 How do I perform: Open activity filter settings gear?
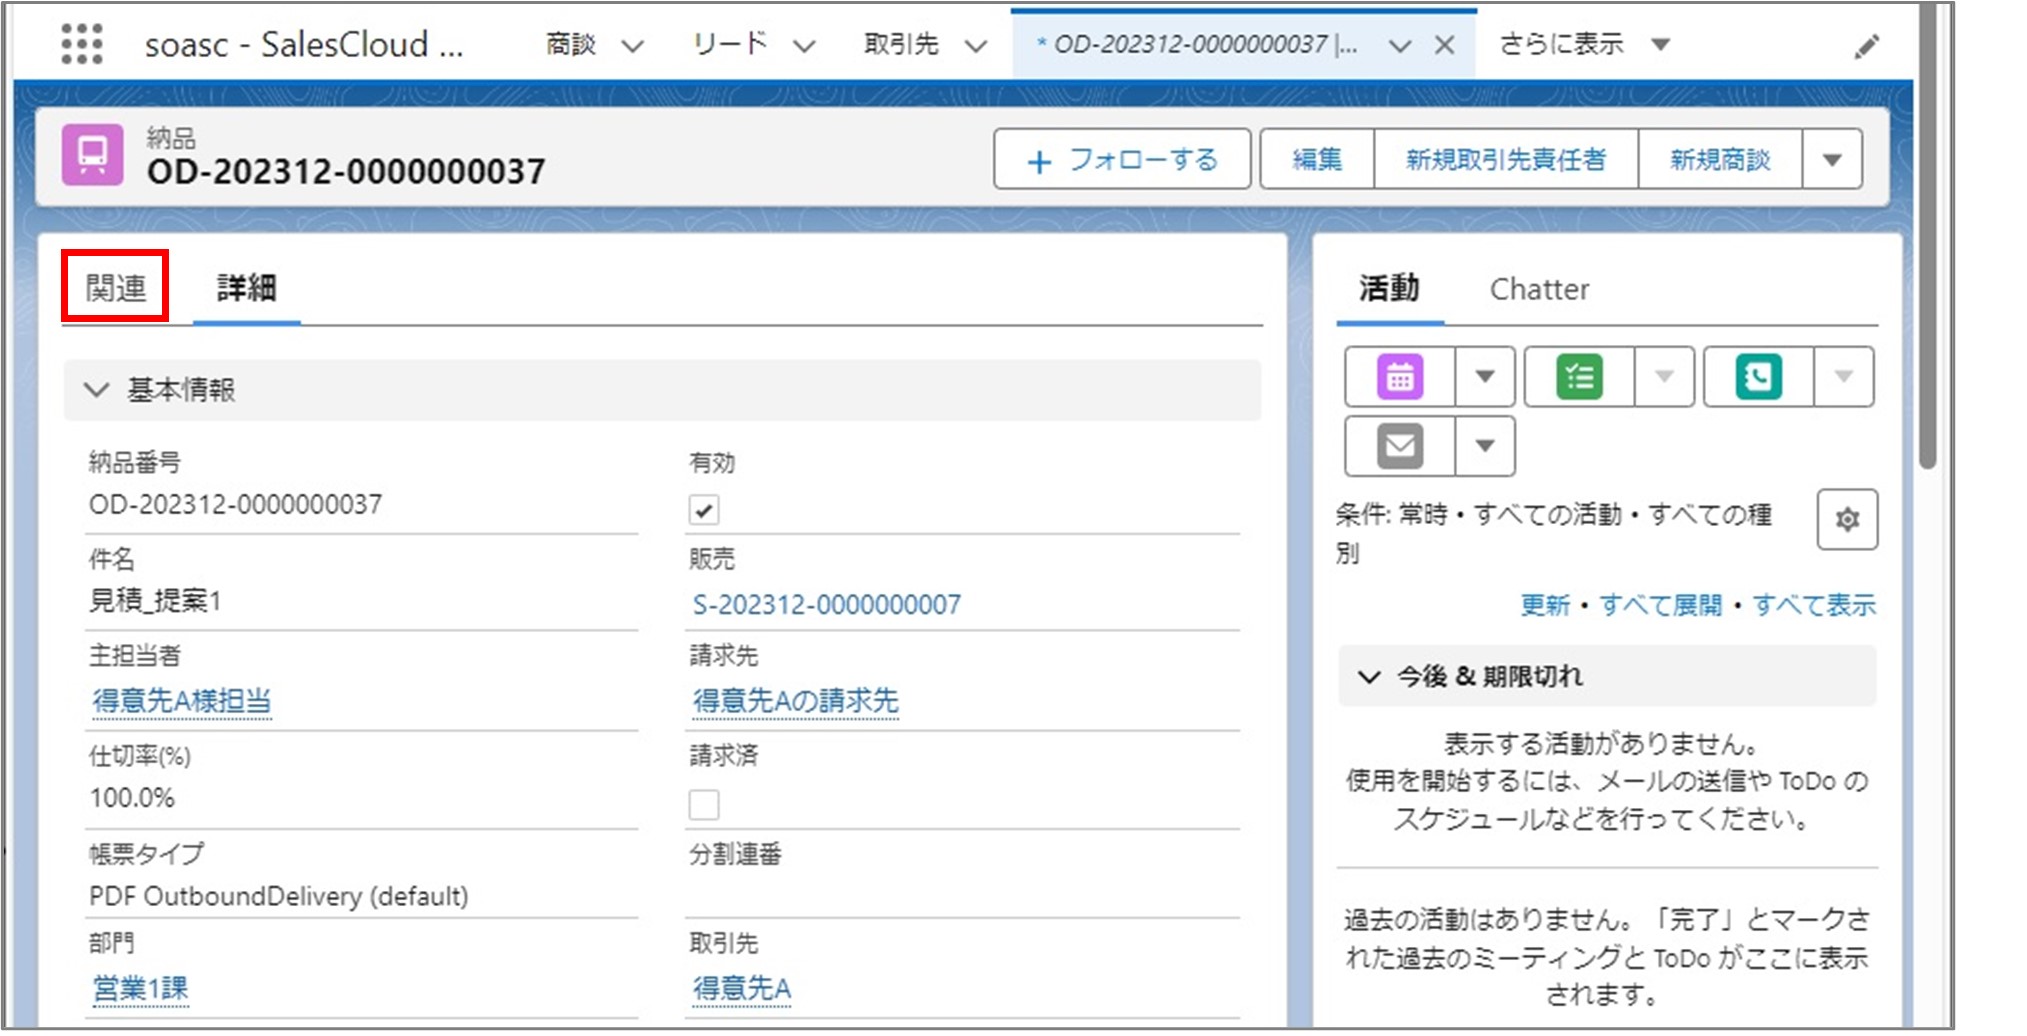coord(1847,519)
